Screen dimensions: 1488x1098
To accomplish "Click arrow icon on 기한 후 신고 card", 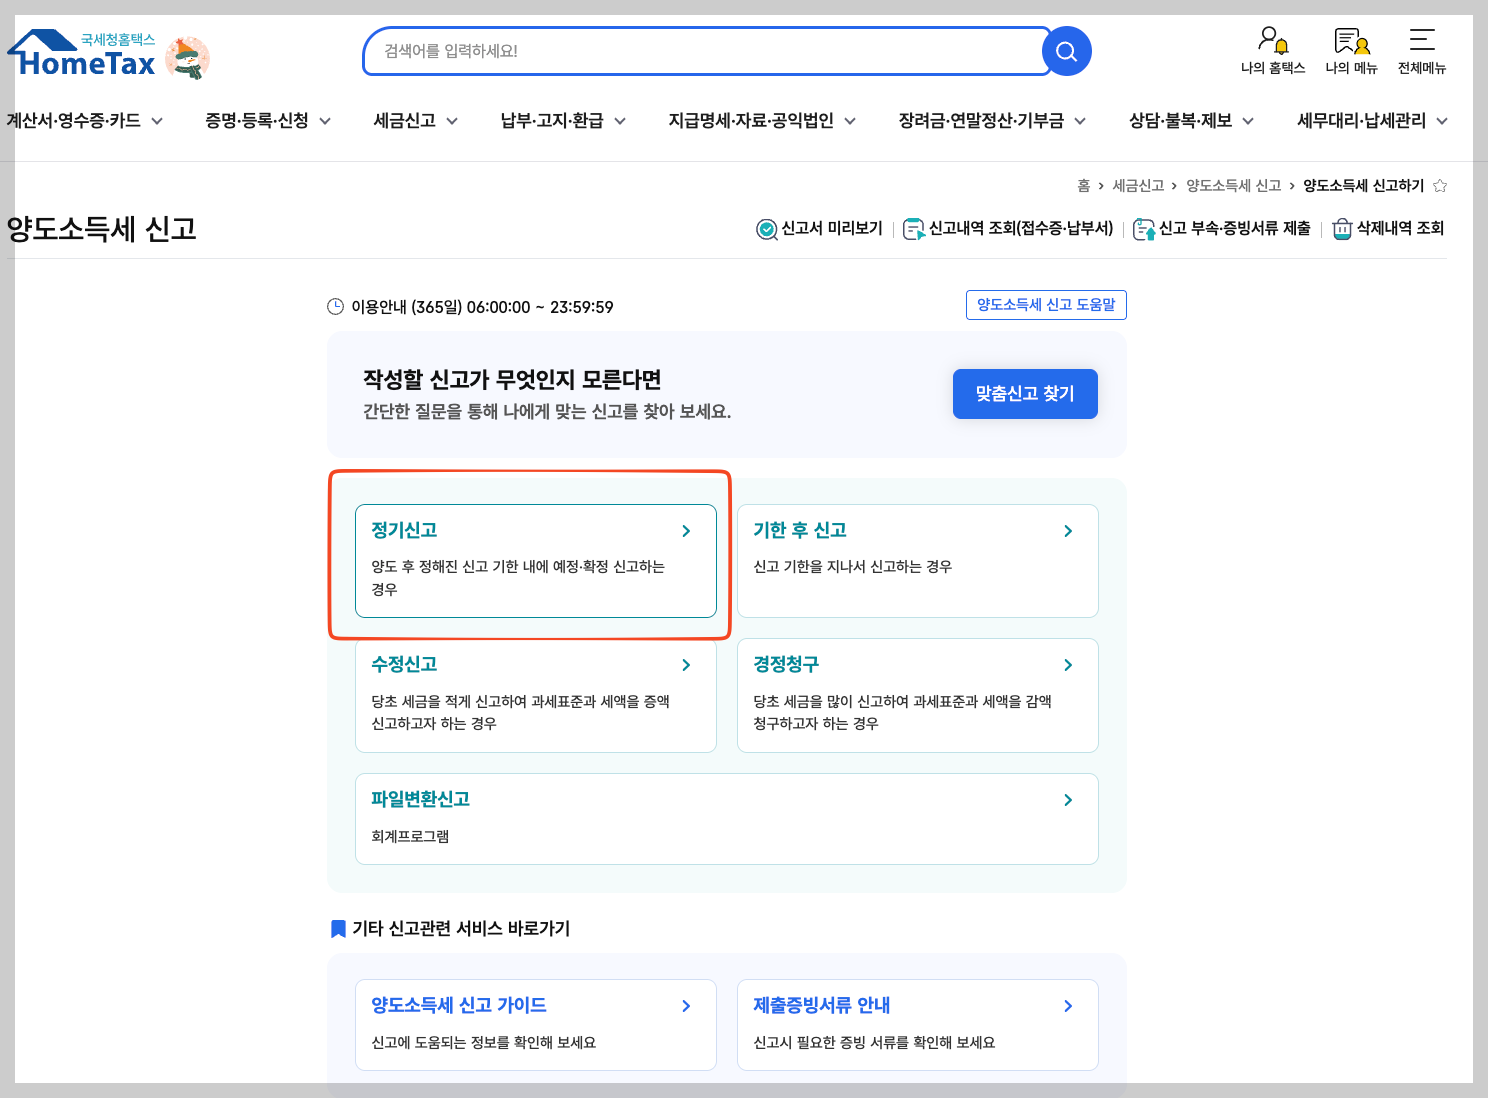I will 1068,531.
